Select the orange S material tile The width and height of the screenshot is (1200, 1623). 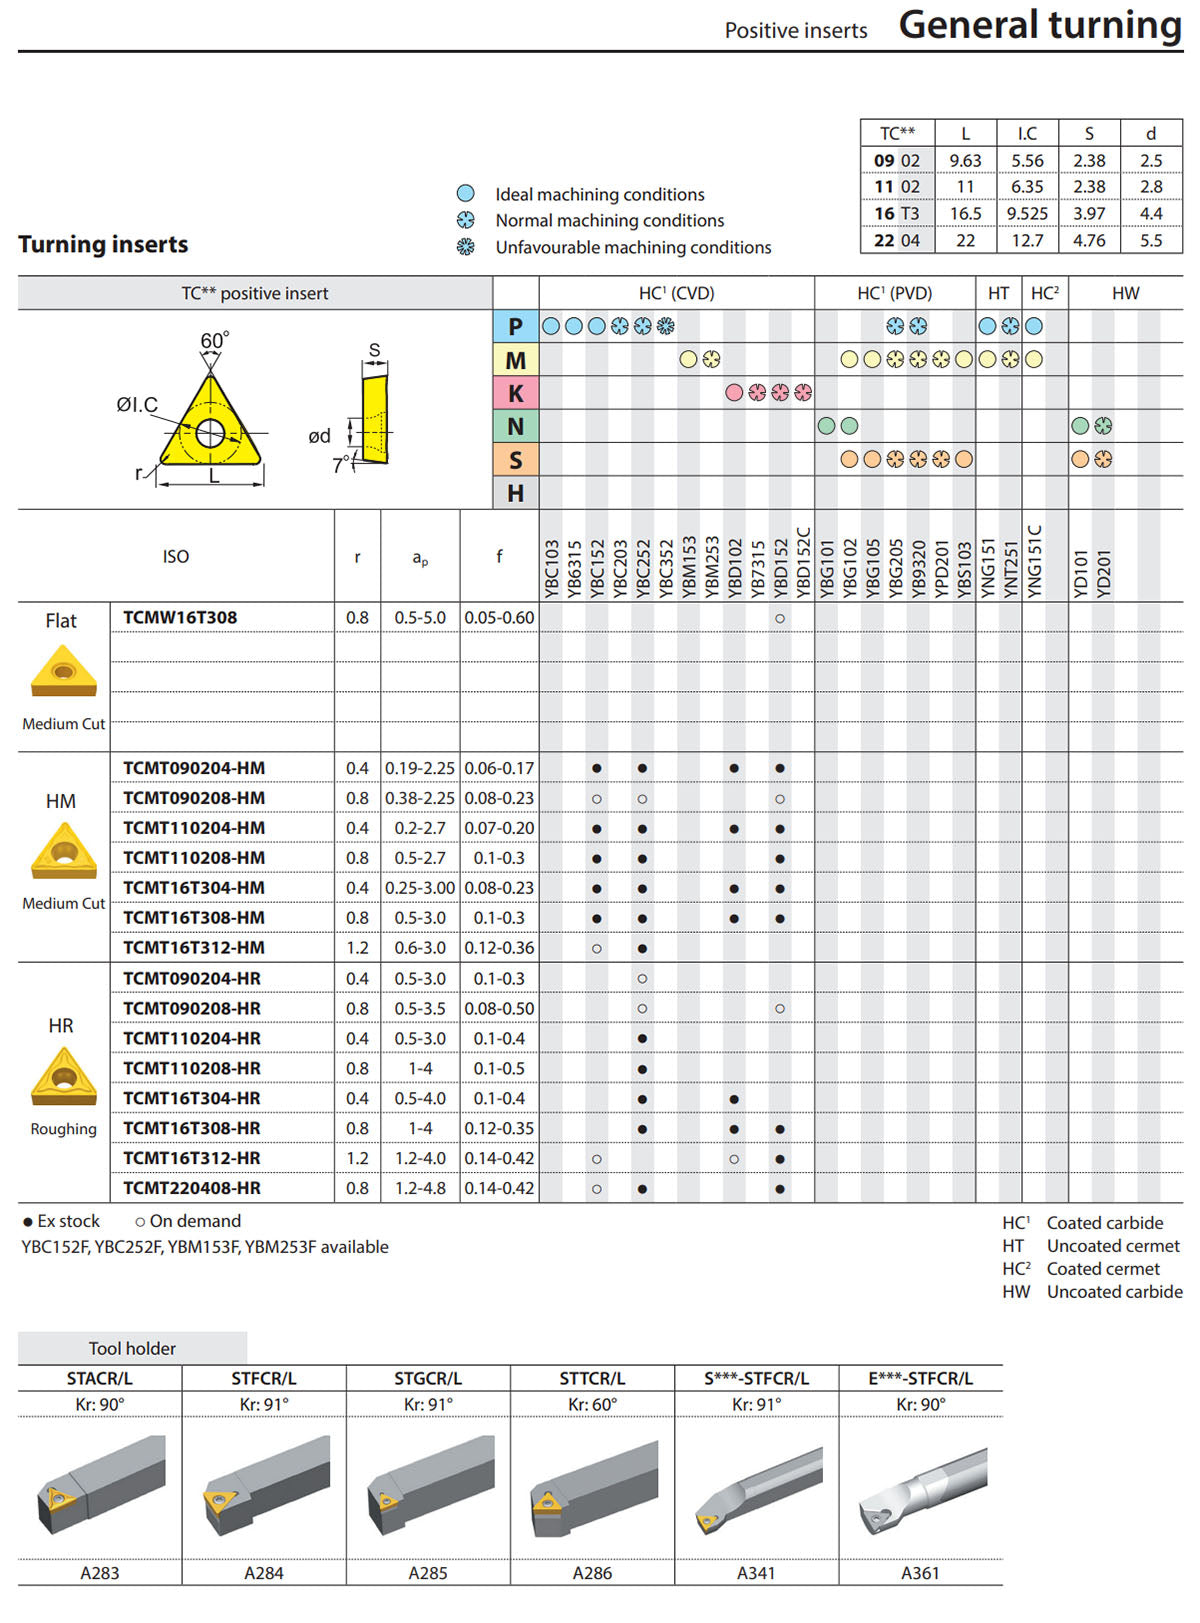(516, 460)
